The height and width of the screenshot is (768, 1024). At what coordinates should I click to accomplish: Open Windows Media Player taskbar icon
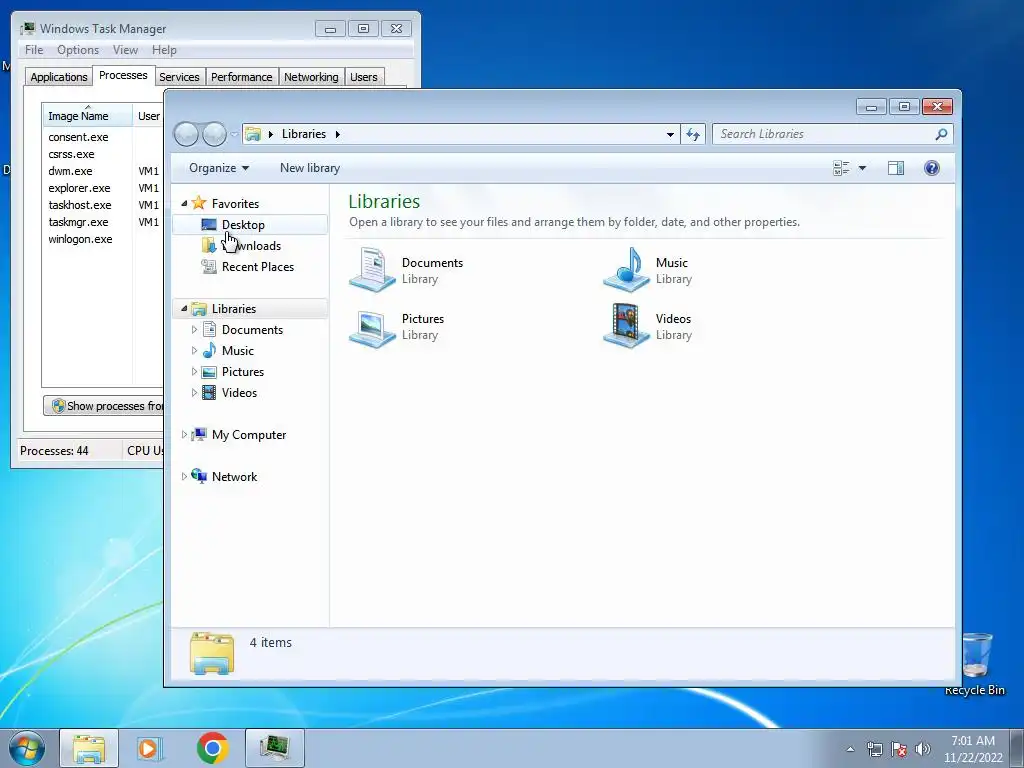click(150, 748)
